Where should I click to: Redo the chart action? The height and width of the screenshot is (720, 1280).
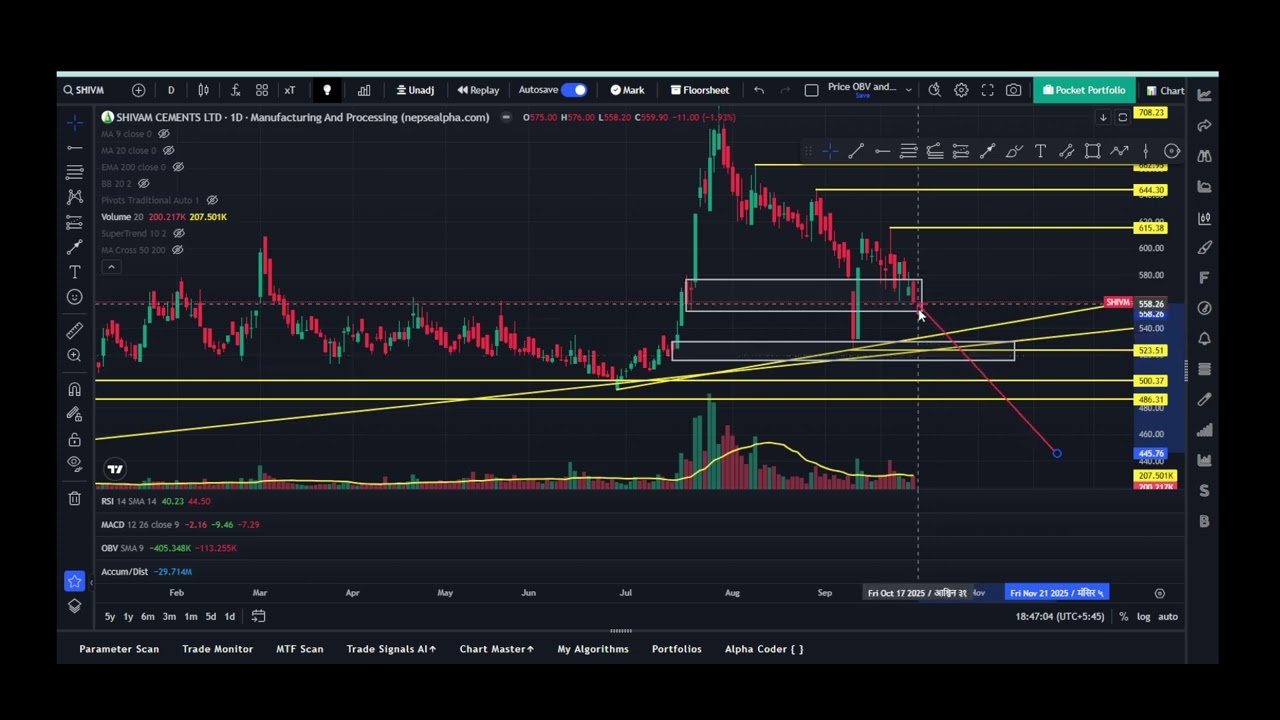coord(785,90)
